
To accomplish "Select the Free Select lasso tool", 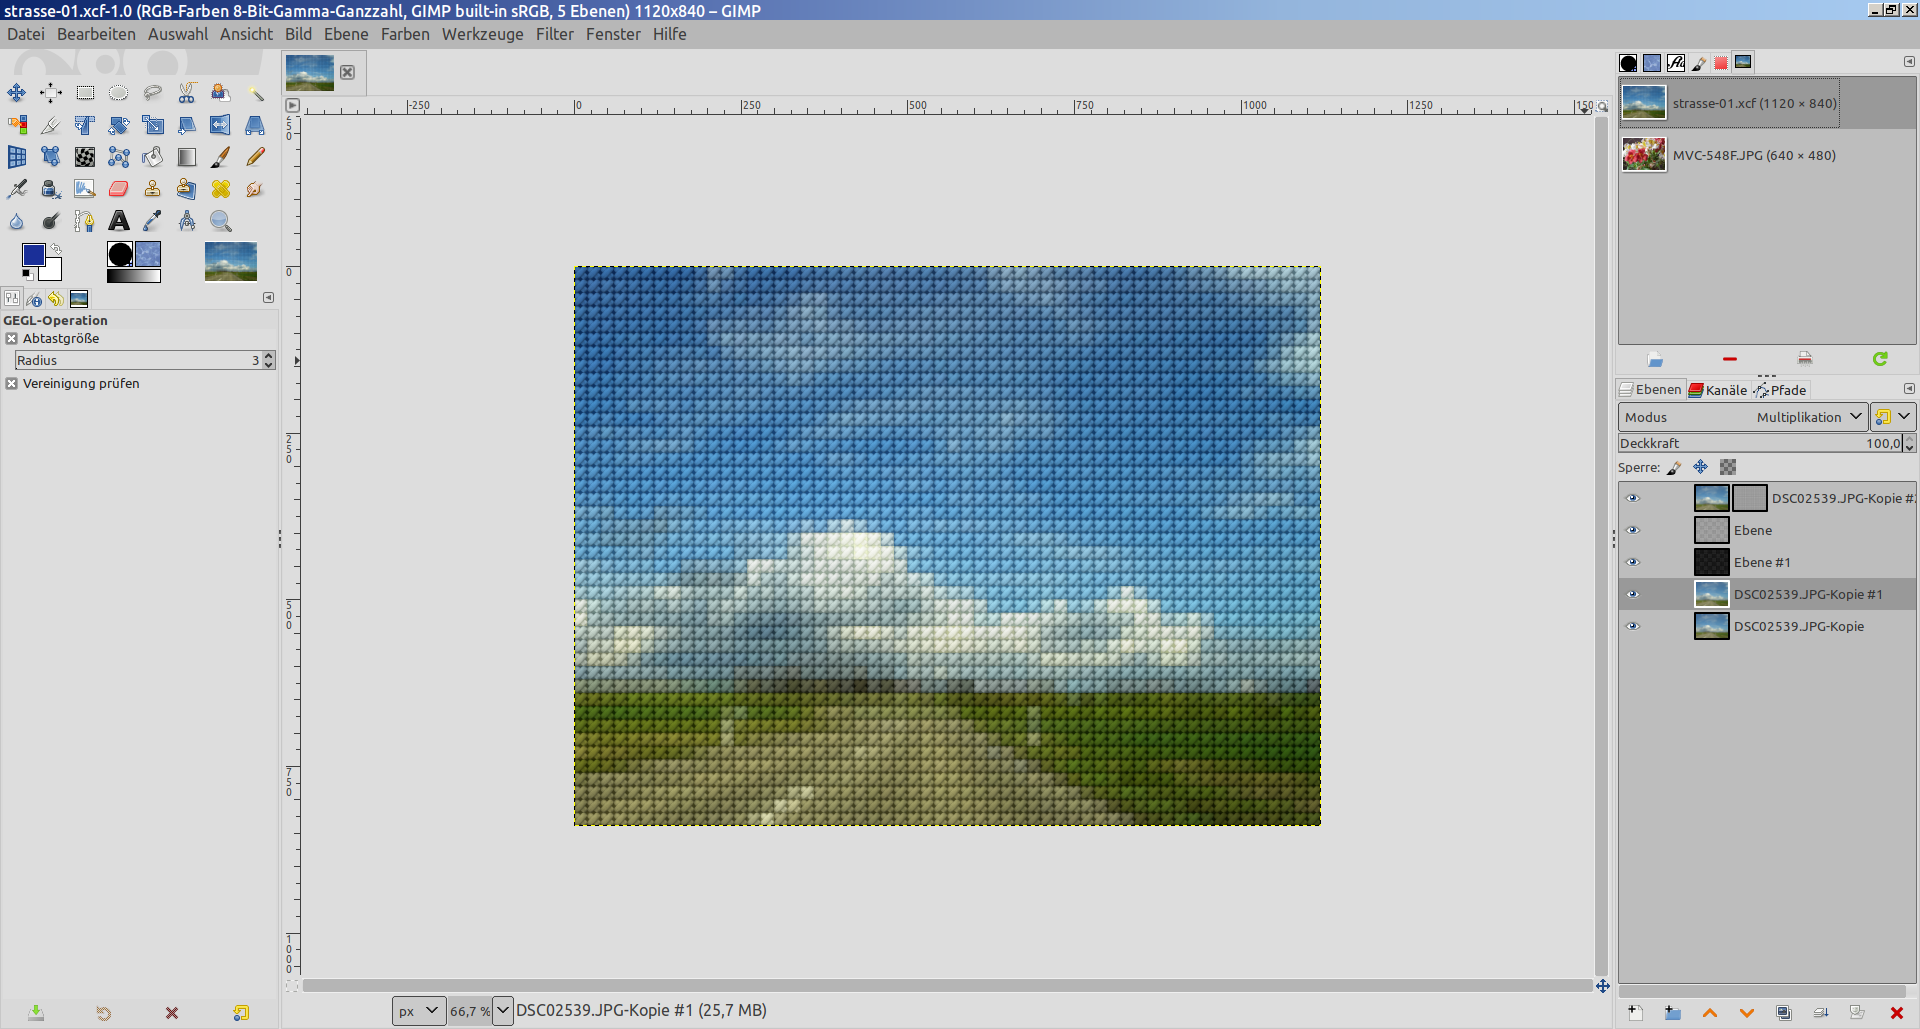I will coord(153,93).
